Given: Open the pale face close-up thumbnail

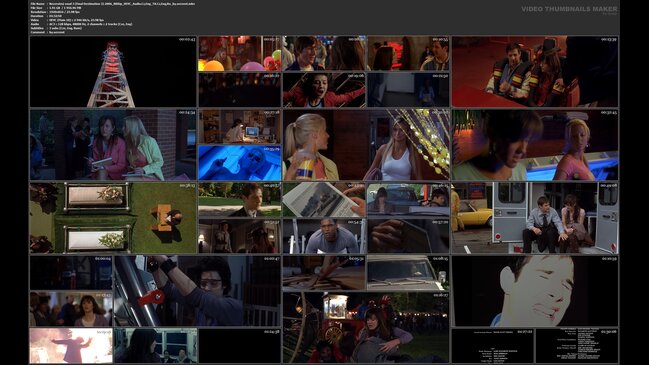Looking at the screenshot, I should pyautogui.click(x=535, y=291).
